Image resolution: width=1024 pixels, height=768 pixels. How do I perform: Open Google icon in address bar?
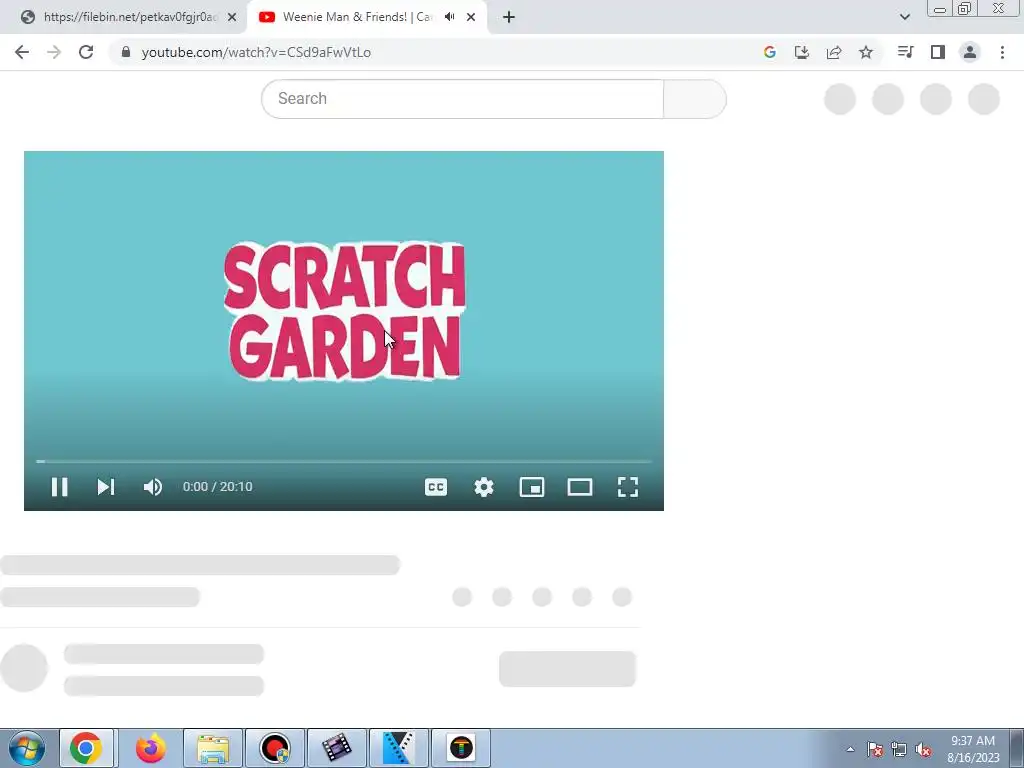pos(770,52)
